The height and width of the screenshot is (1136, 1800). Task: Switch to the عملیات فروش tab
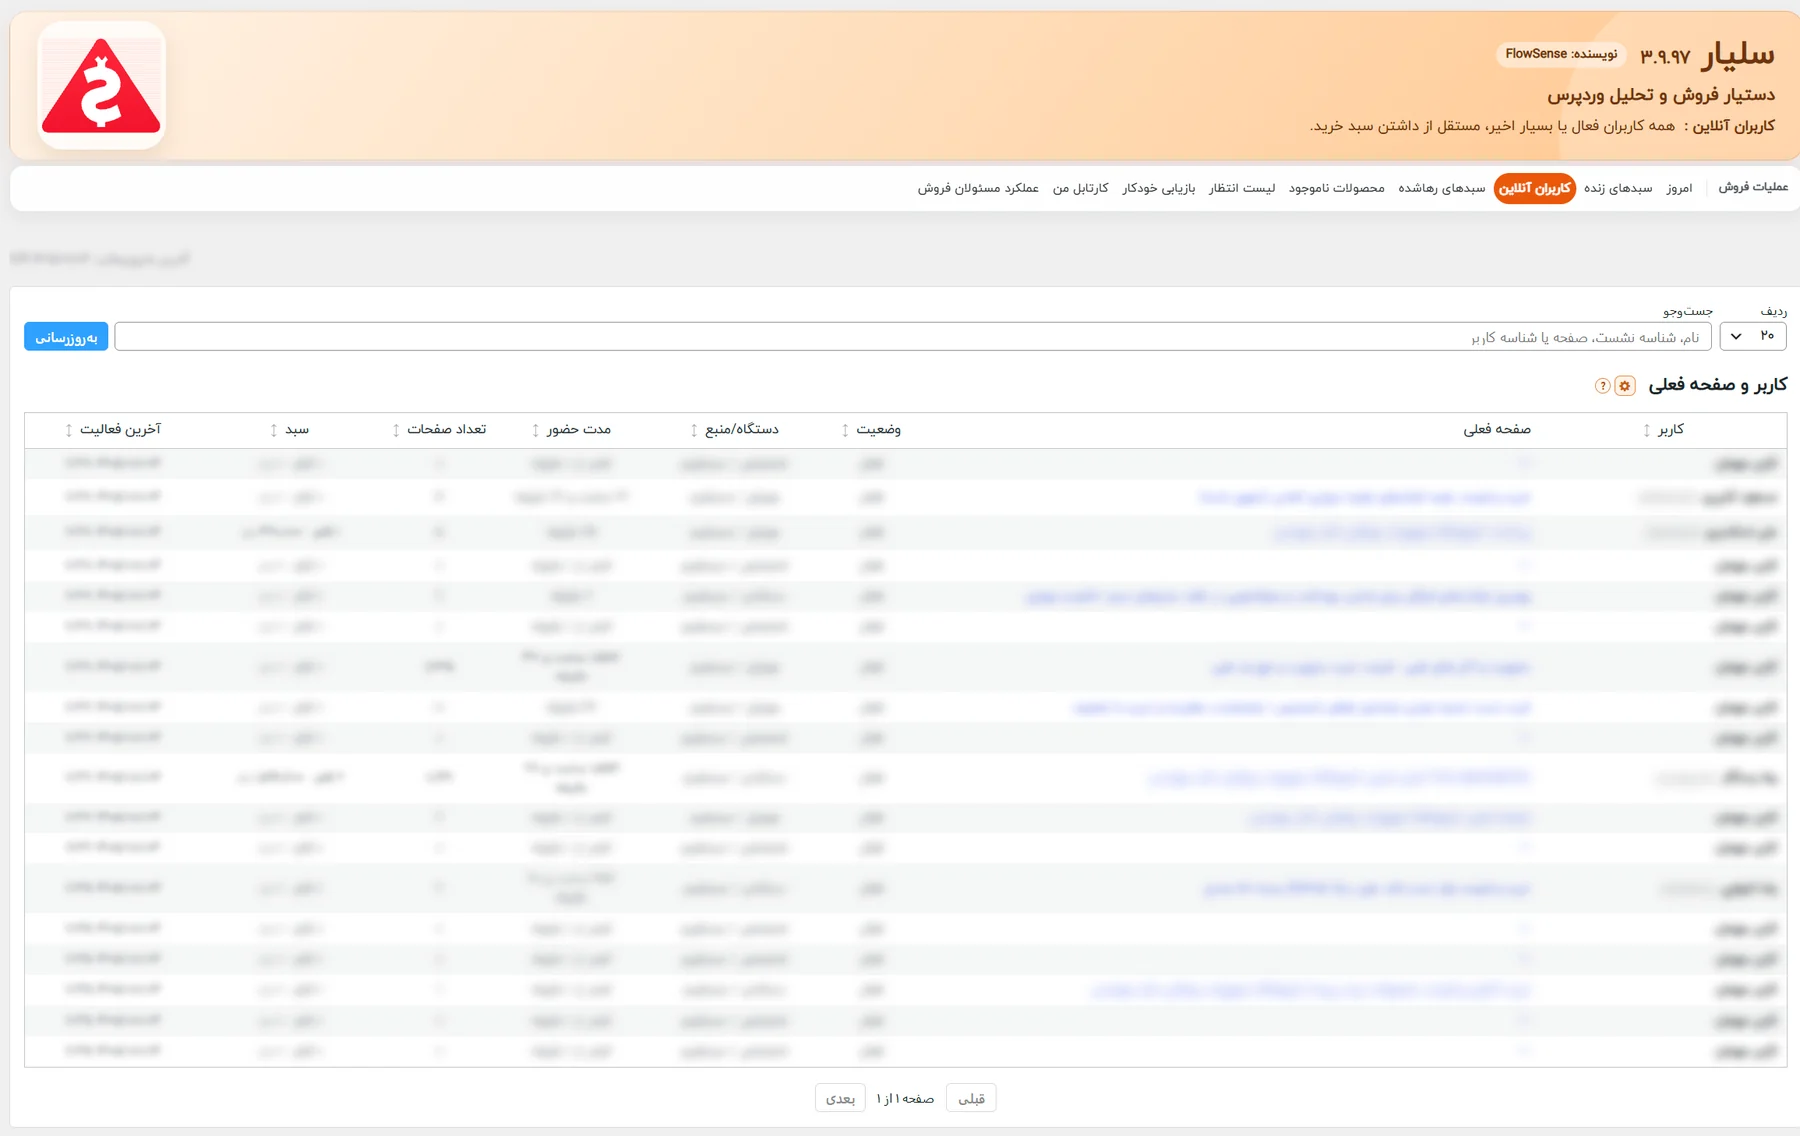tap(1753, 187)
